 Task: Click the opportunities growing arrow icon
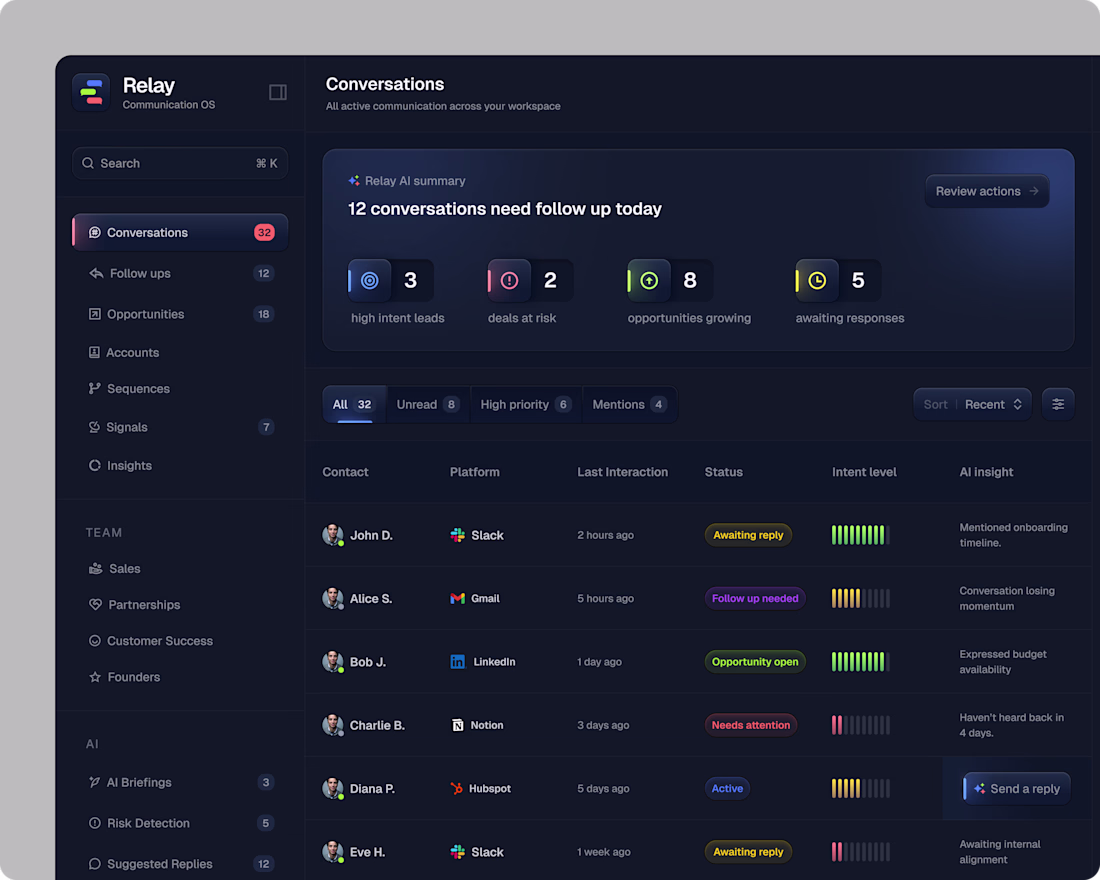[x=650, y=281]
